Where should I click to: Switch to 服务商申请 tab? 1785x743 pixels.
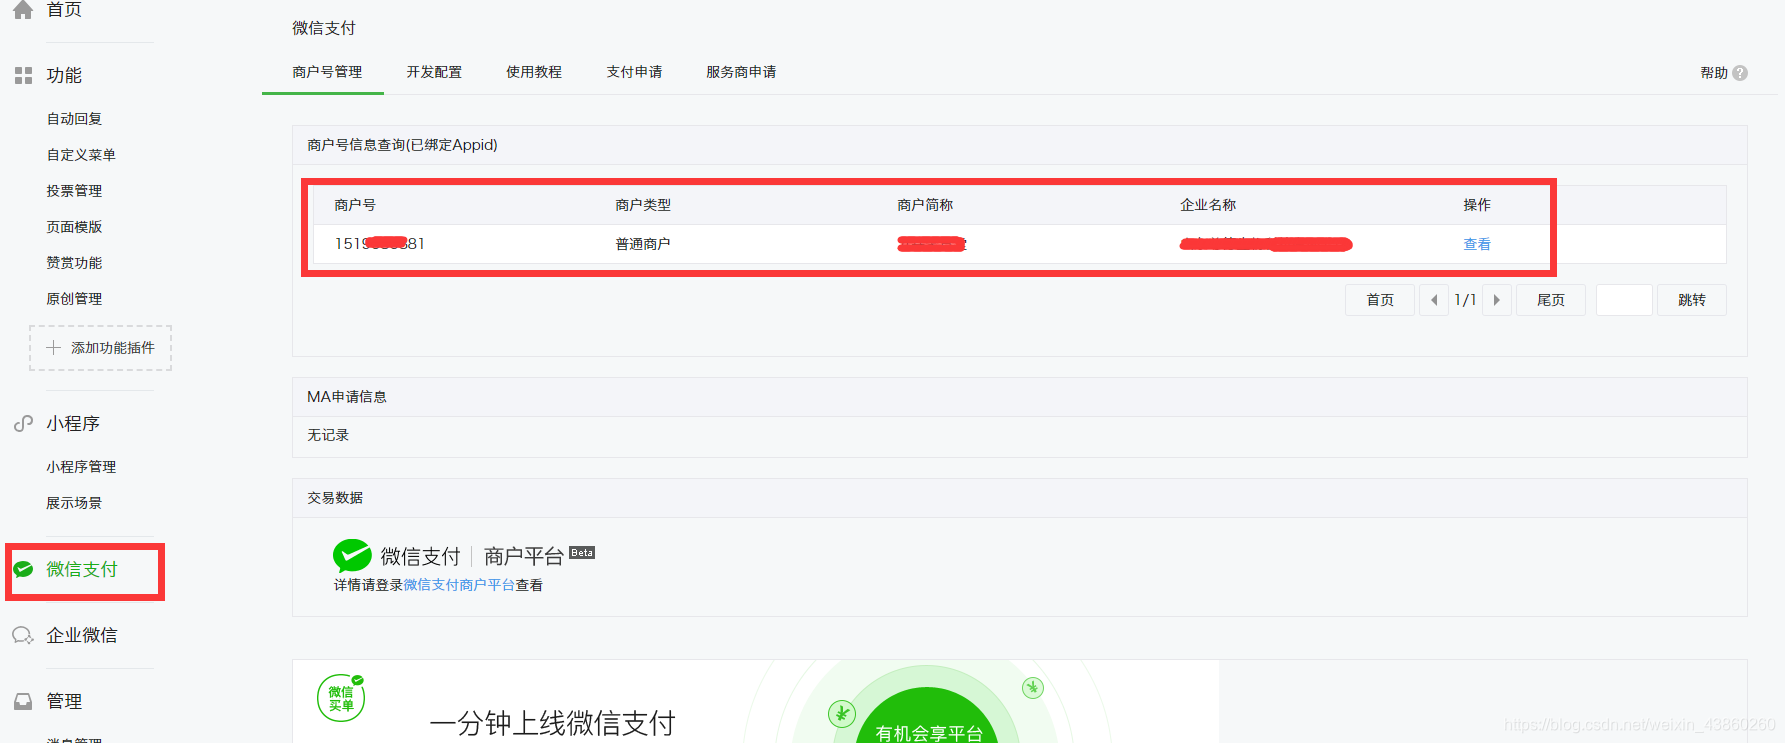741,72
